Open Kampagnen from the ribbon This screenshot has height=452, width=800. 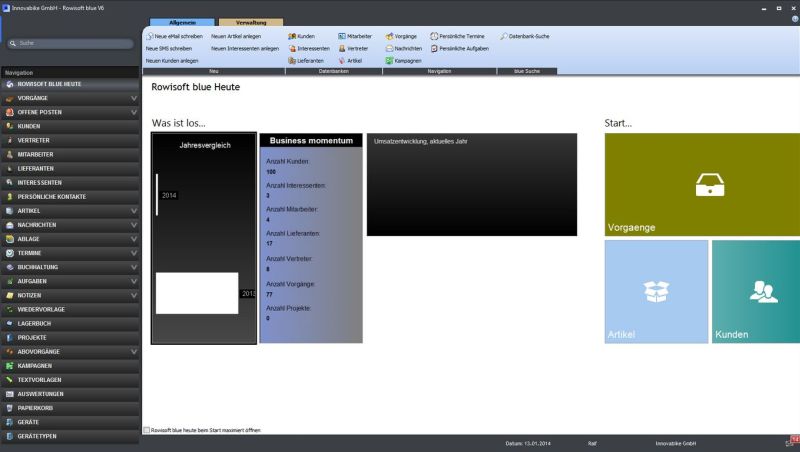(x=403, y=61)
